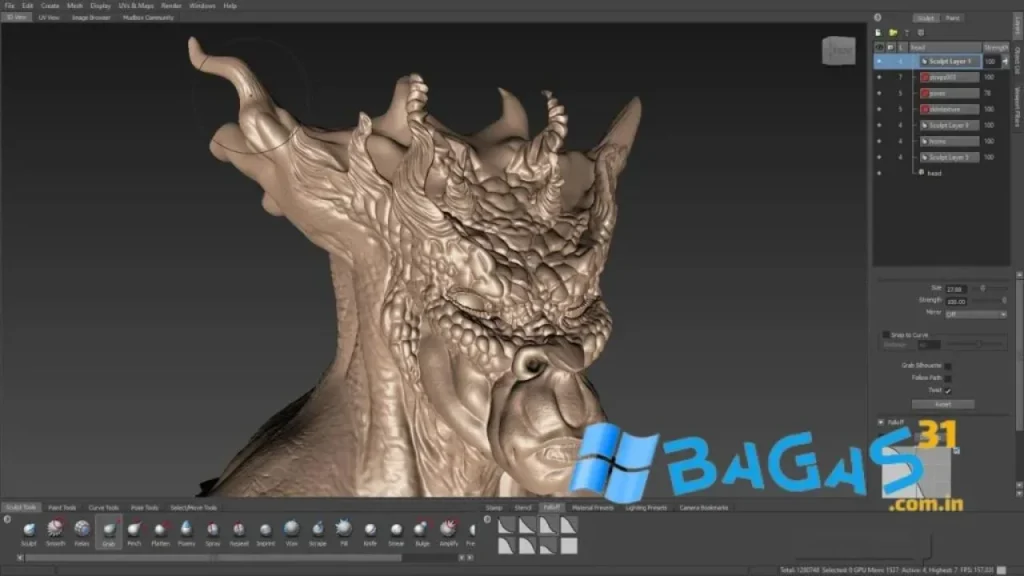The width and height of the screenshot is (1024, 576).
Task: Select the Foamy brush tool
Action: 186,532
